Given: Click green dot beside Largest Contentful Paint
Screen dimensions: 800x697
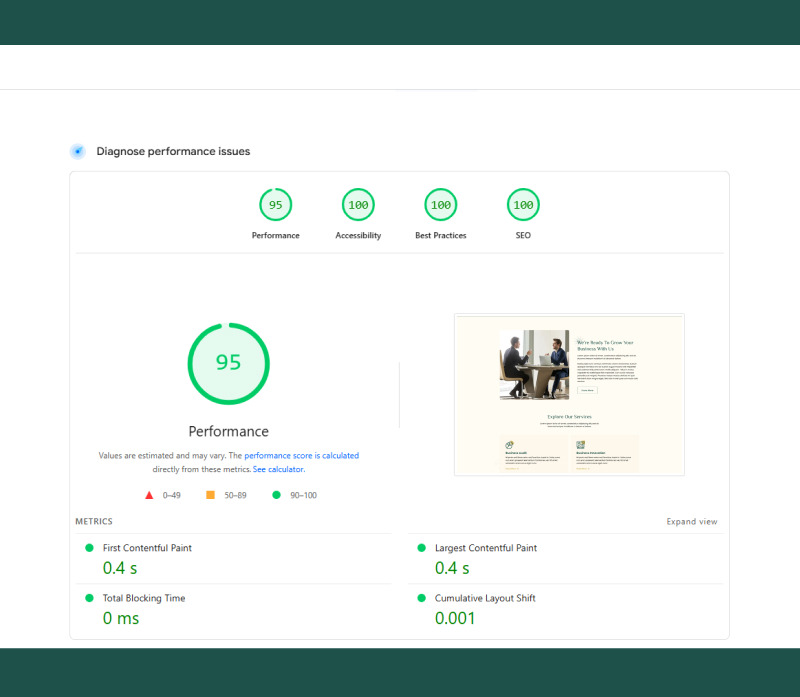Looking at the screenshot, I should click(421, 548).
